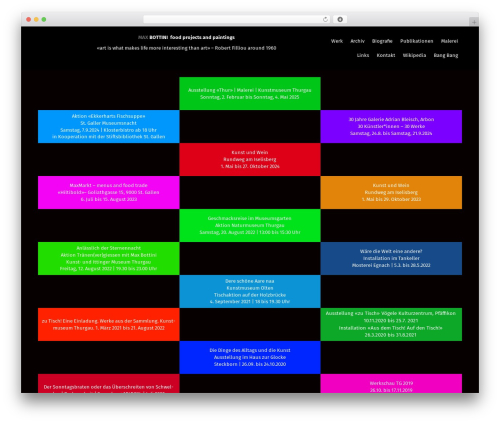
Task: Open the Der Sonntagsbraten dark red tile
Action: click(109, 383)
